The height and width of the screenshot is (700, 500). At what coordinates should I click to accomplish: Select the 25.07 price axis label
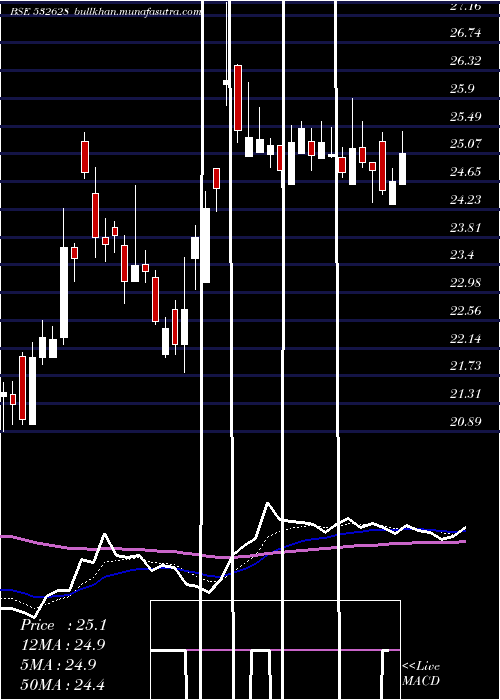pyautogui.click(x=466, y=144)
